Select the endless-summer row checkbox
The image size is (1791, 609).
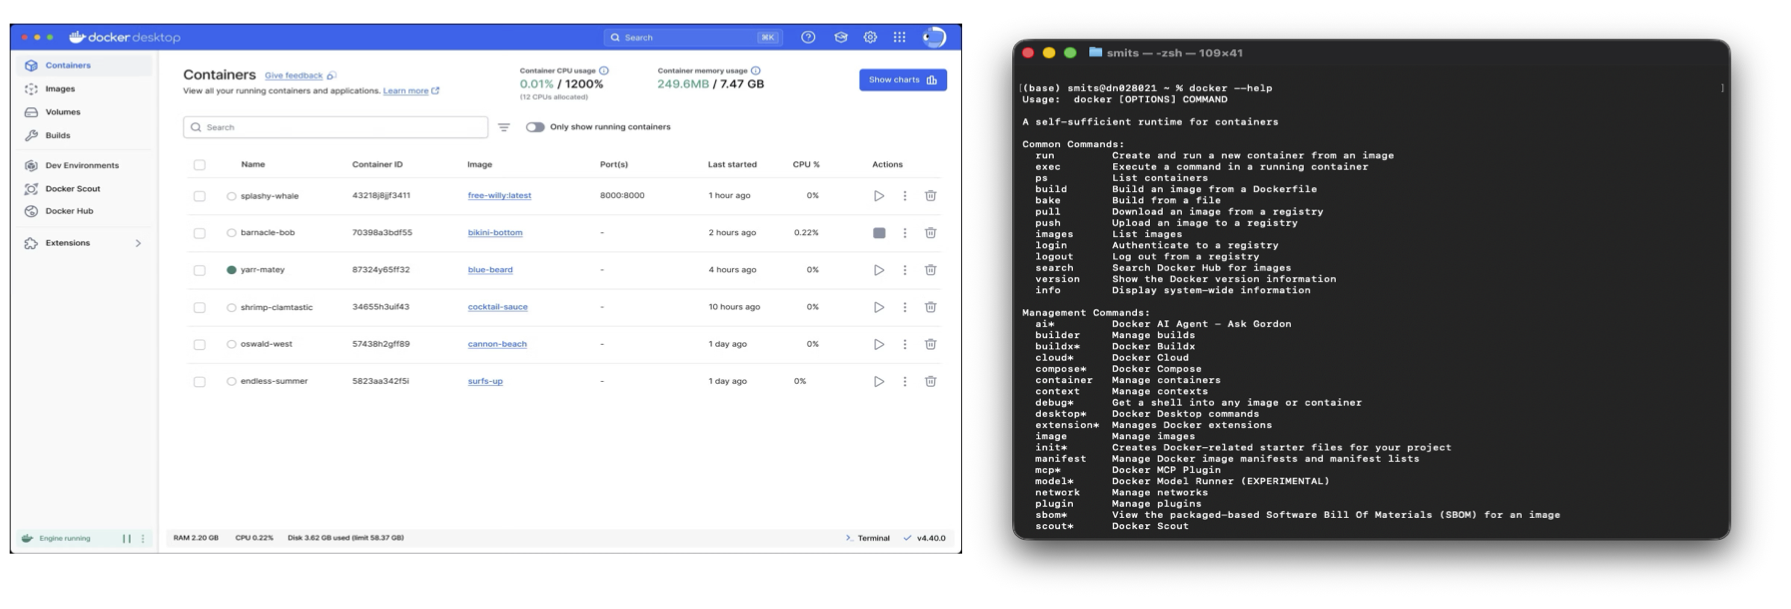(199, 382)
